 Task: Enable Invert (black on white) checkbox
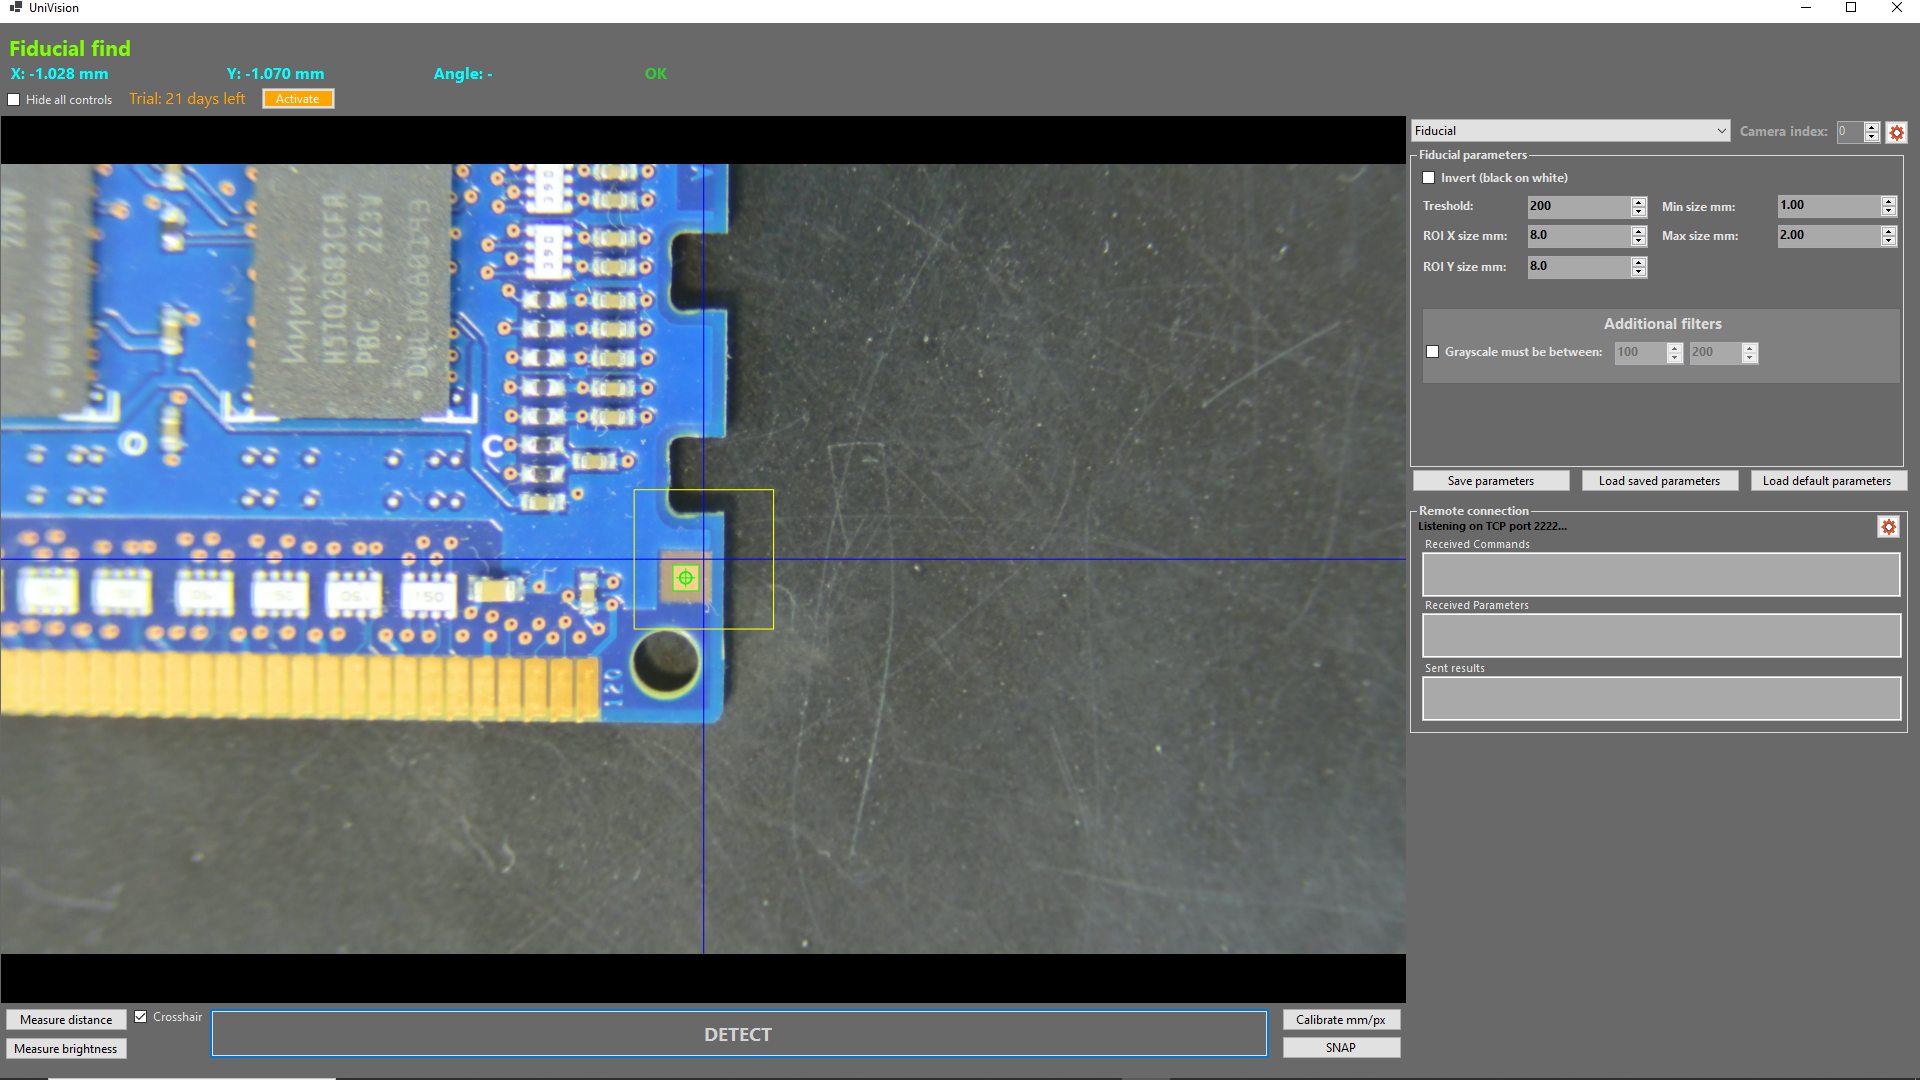pyautogui.click(x=1429, y=178)
